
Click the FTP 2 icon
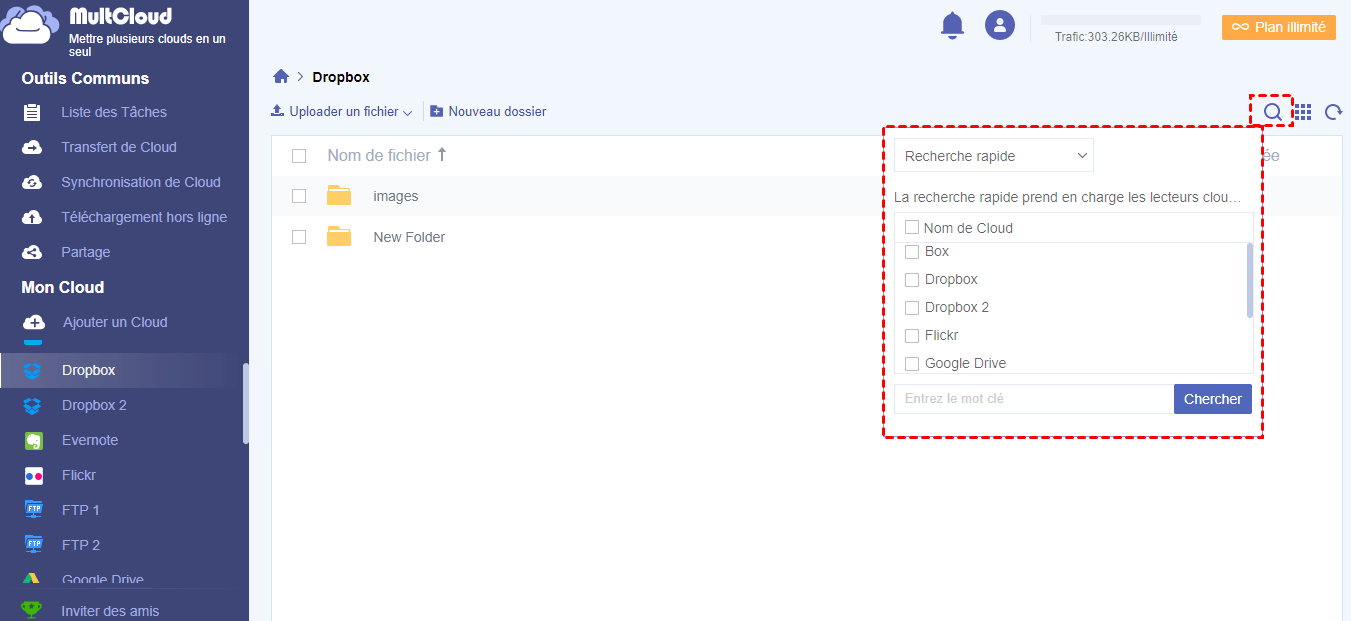coord(33,545)
